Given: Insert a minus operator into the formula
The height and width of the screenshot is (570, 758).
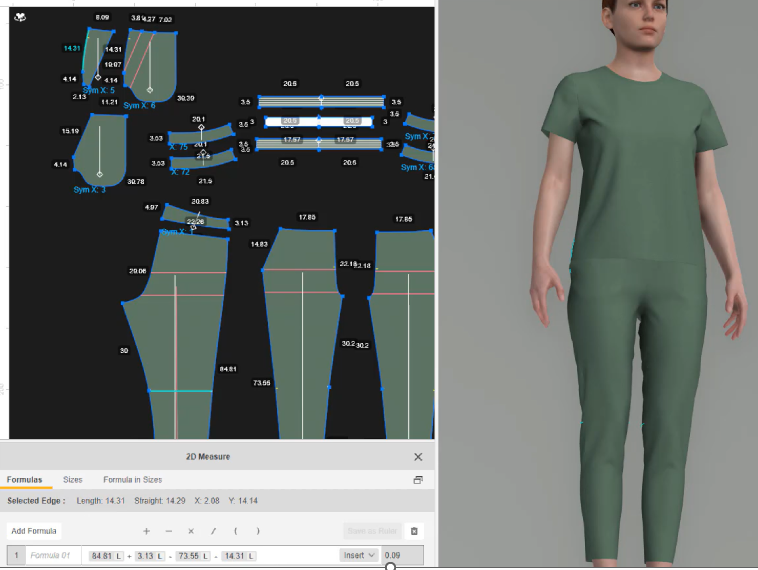Looking at the screenshot, I should click(169, 531).
